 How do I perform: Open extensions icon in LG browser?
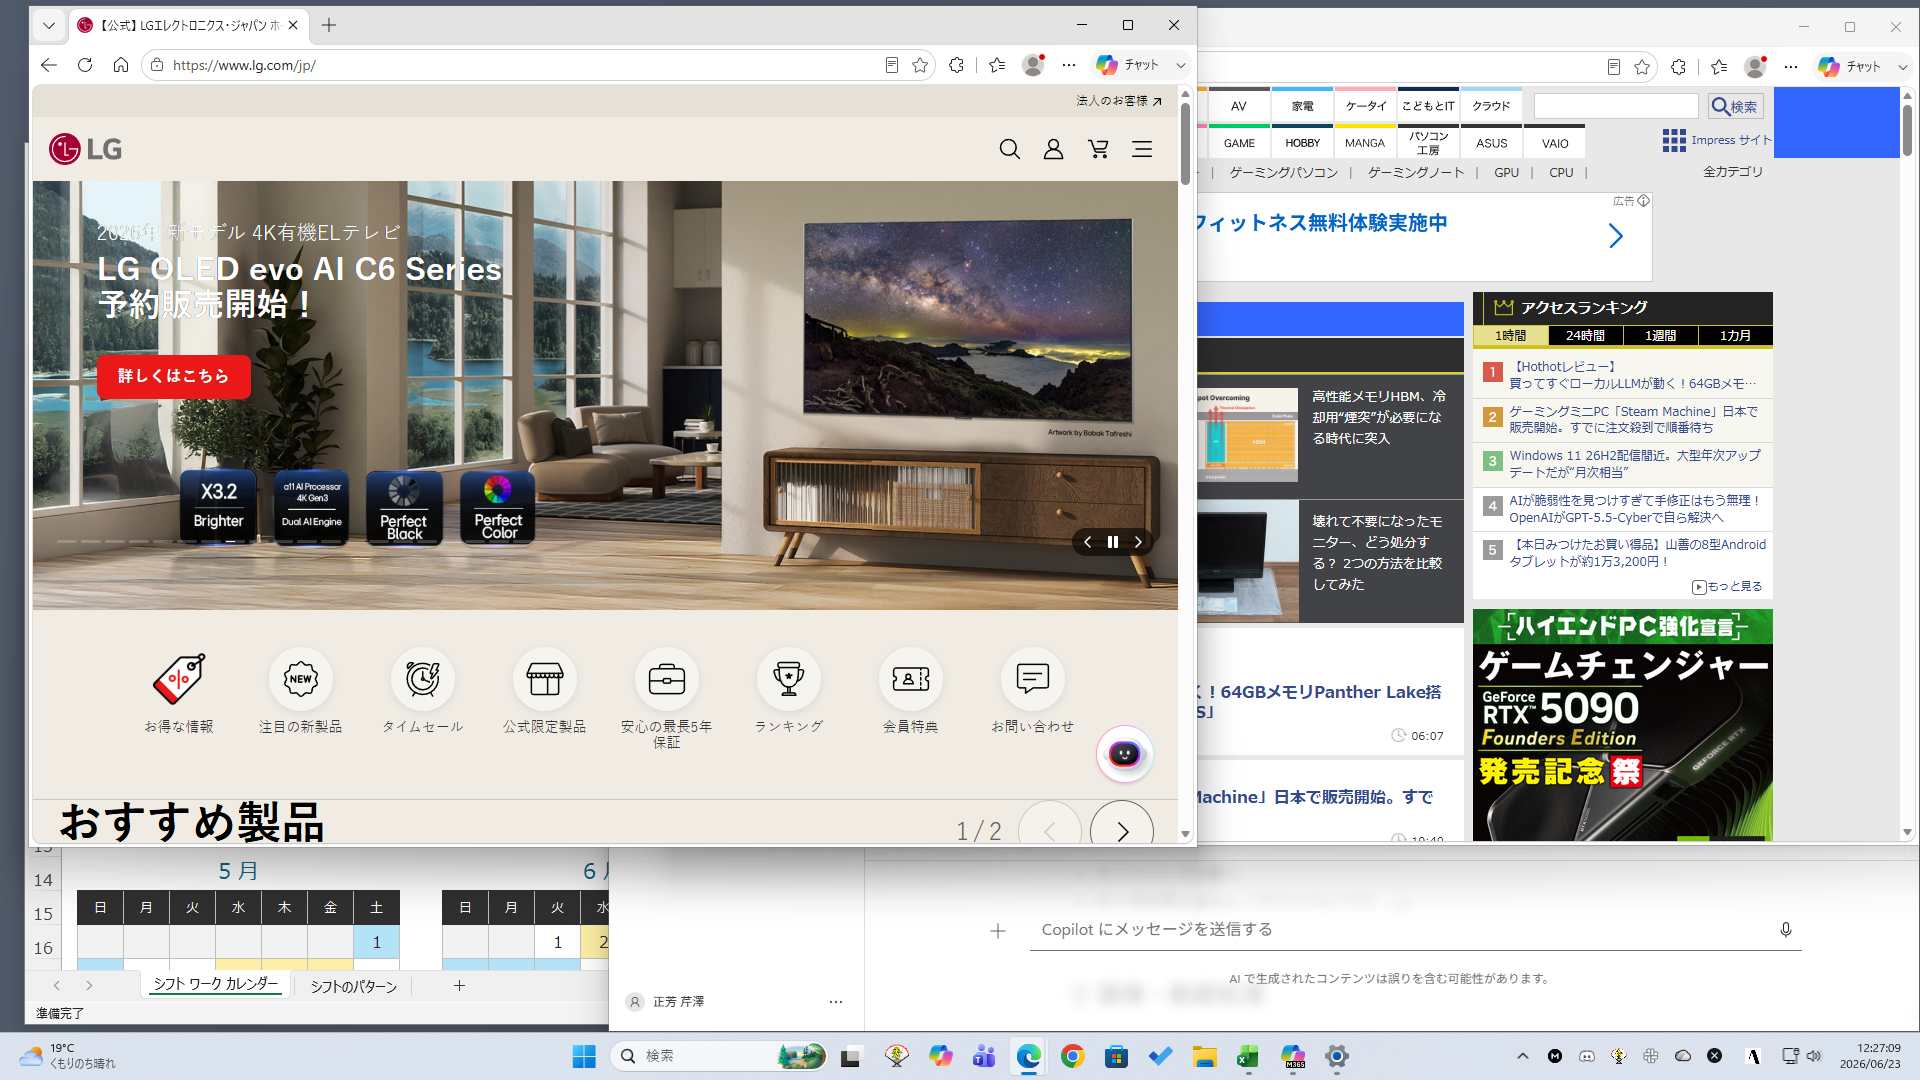coord(957,65)
